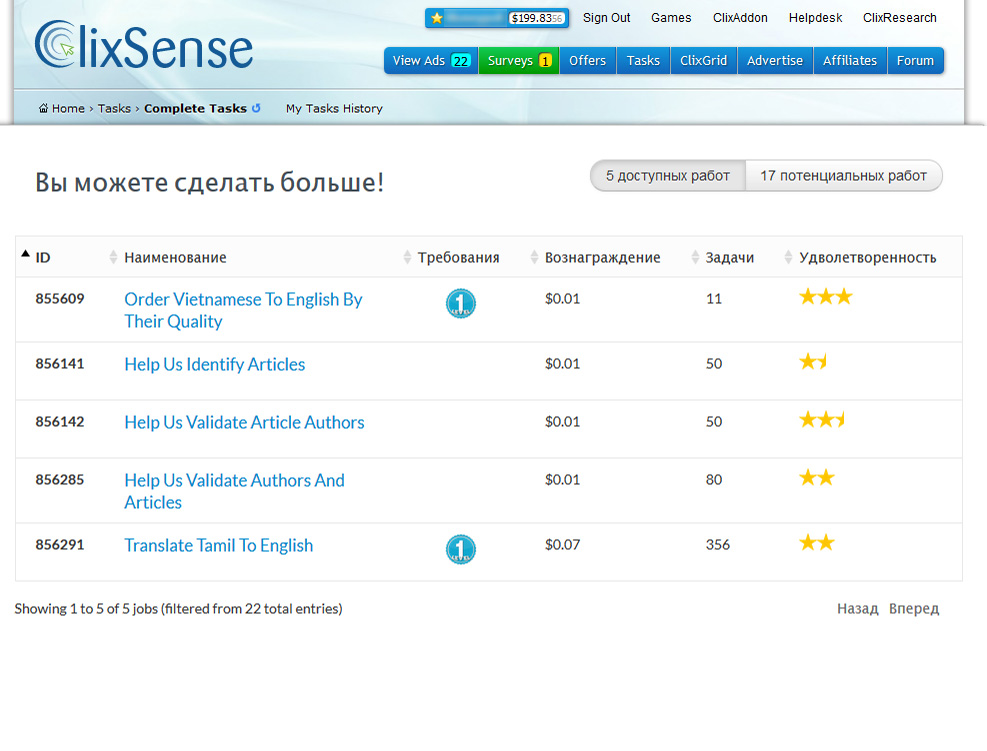Click the $0.07 reward value
Image resolution: width=987 pixels, height=751 pixels.
562,545
